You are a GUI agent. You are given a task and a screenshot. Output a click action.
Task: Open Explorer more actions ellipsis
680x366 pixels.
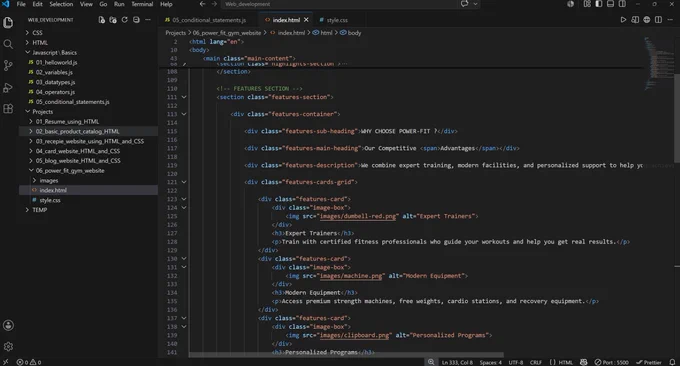[148, 20]
